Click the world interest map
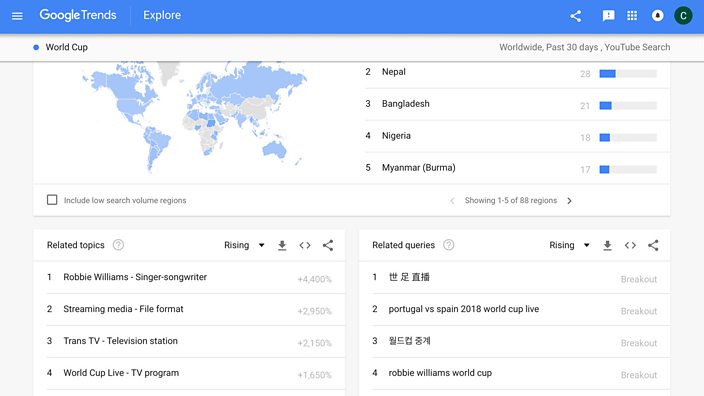This screenshot has height=396, width=704. 194,117
